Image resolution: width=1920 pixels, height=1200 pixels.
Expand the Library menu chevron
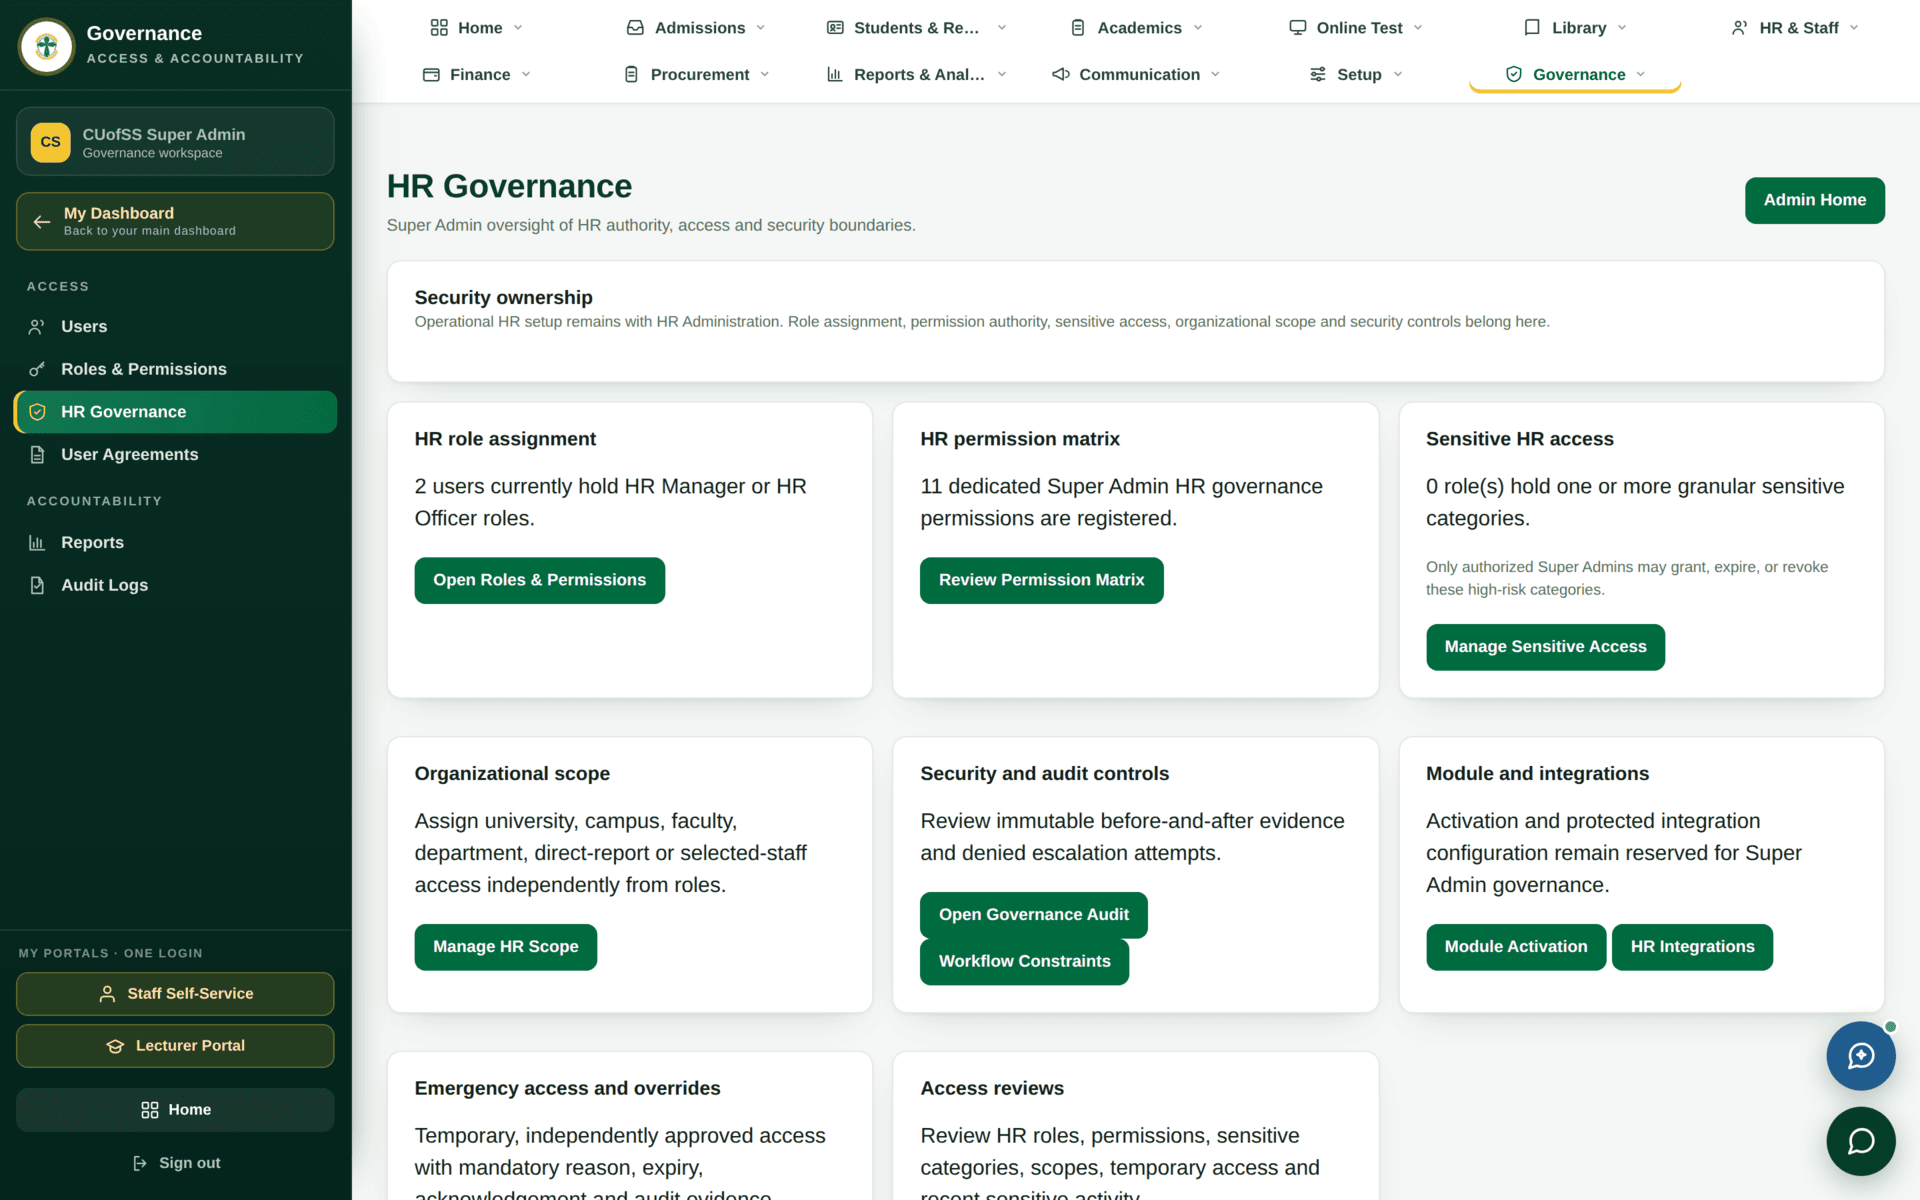(x=1622, y=28)
